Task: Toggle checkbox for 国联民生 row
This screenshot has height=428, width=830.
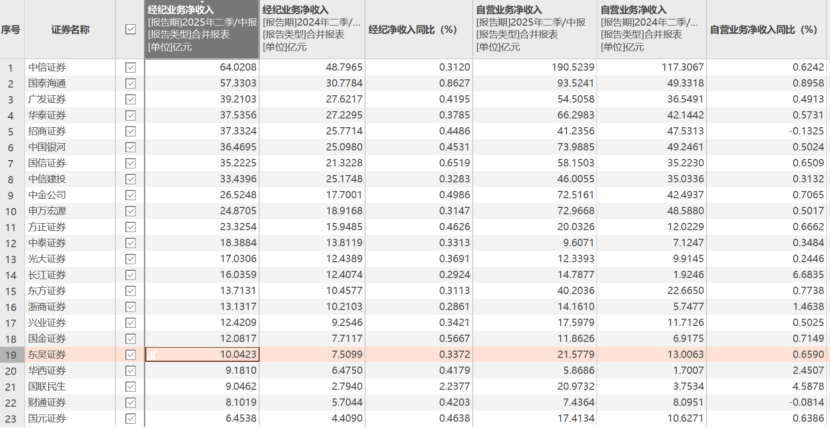Action: tap(130, 387)
